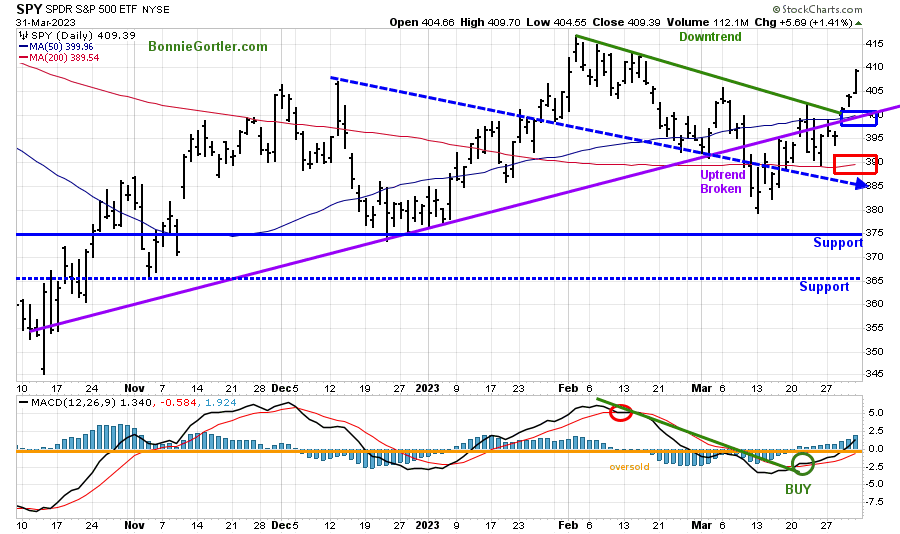Click the green BUY label in MACD panel
The width and height of the screenshot is (900, 534).
(798, 489)
